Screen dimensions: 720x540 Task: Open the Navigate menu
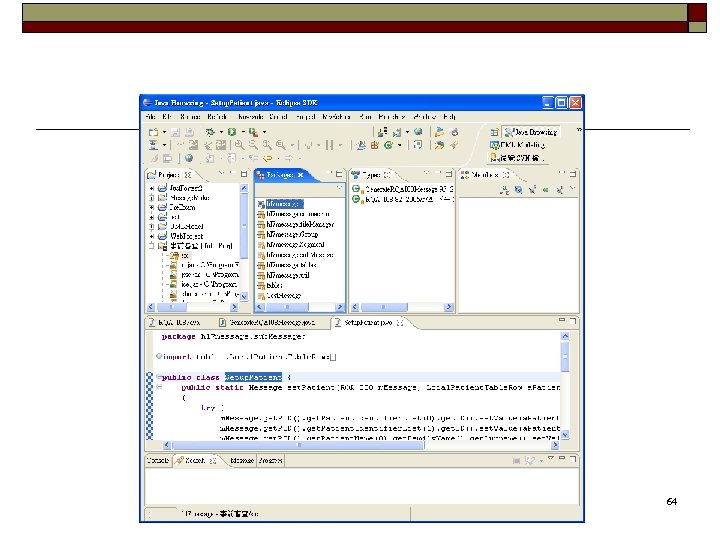250,117
